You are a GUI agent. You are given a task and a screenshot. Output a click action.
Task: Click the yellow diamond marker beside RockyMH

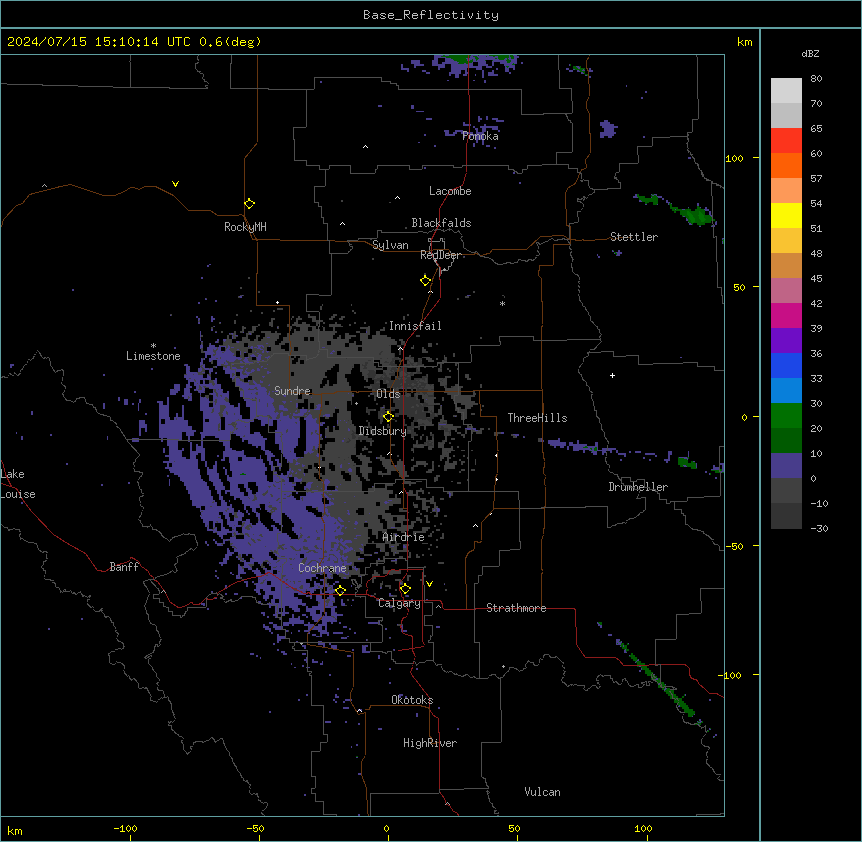coord(250,204)
